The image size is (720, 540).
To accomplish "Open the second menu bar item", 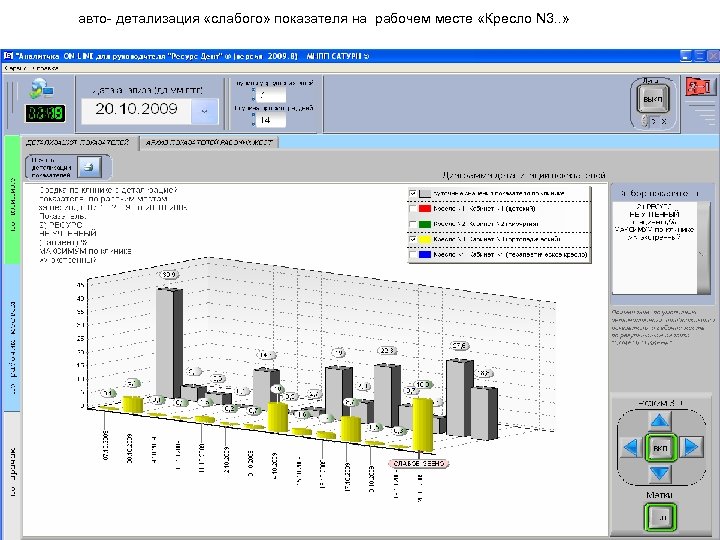I will (x=45, y=68).
